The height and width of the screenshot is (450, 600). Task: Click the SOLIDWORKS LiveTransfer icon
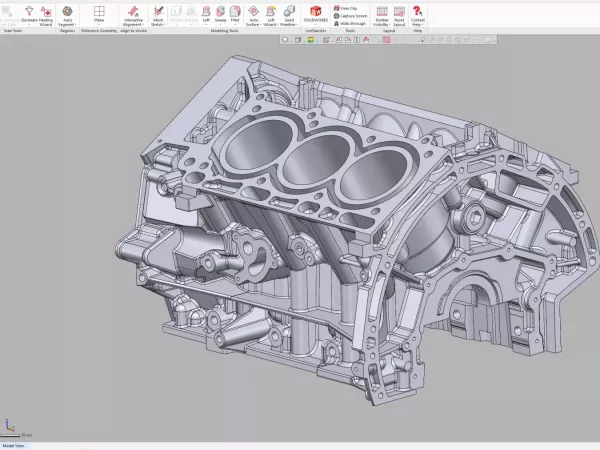(315, 12)
